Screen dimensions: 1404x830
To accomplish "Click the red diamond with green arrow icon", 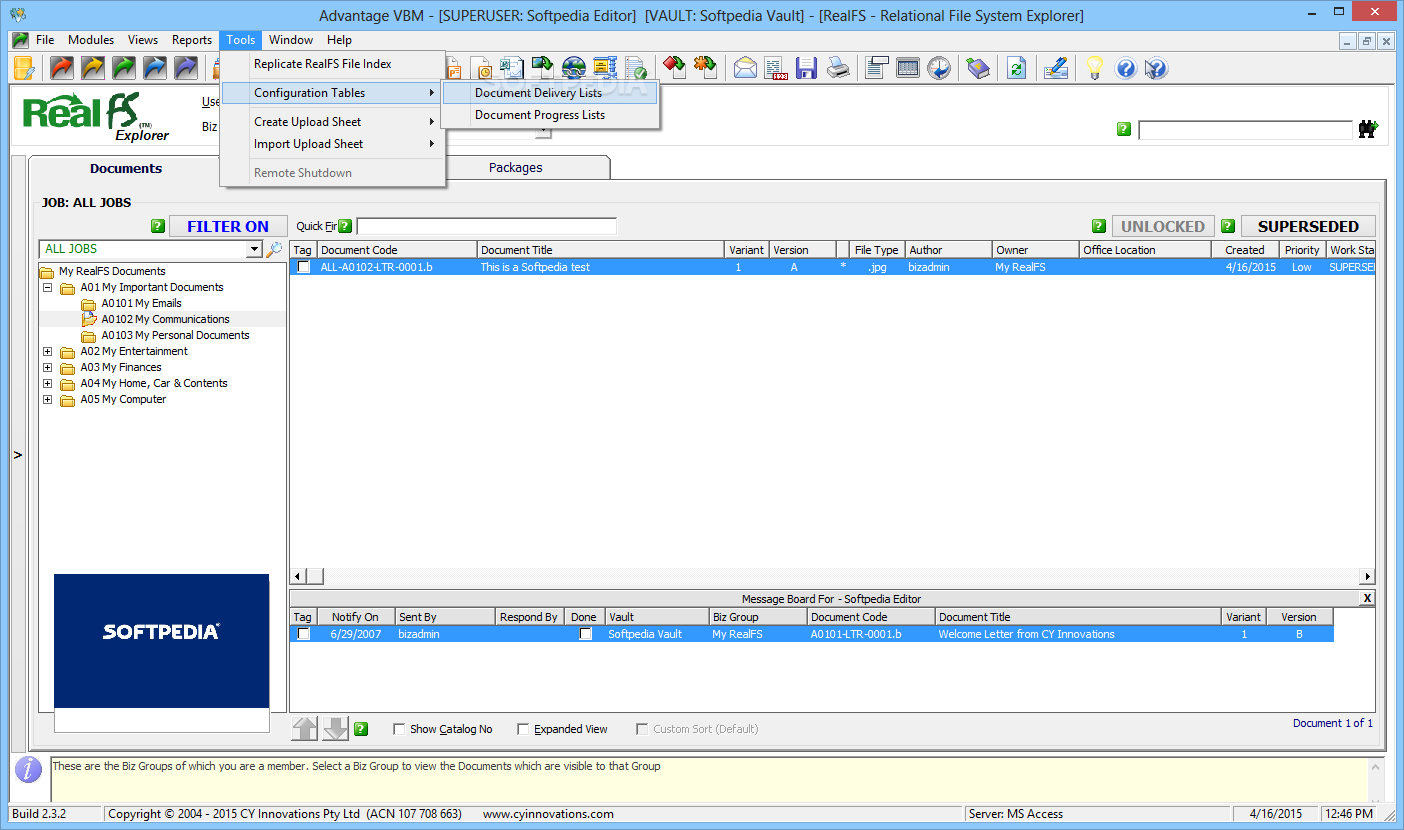I will [x=675, y=68].
